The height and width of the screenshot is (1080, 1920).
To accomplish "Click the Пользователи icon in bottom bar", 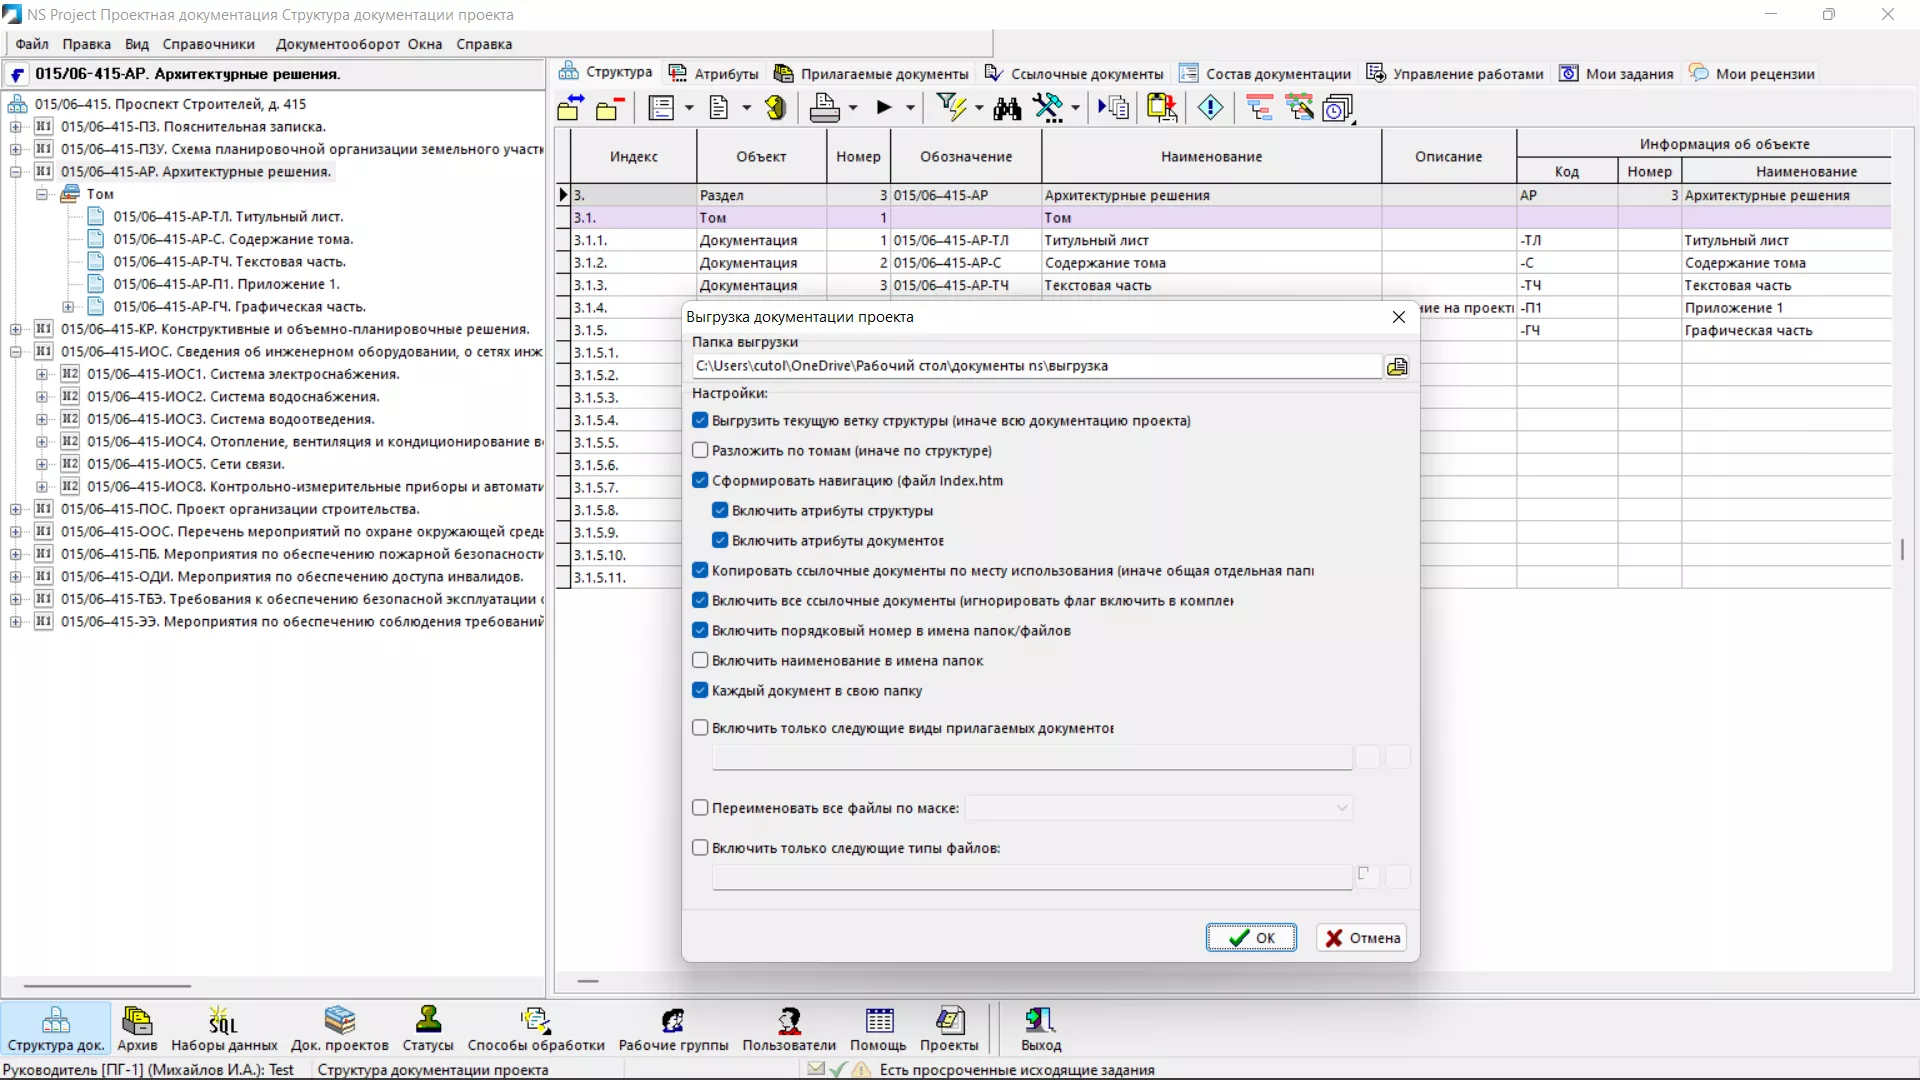I will pos(789,1029).
